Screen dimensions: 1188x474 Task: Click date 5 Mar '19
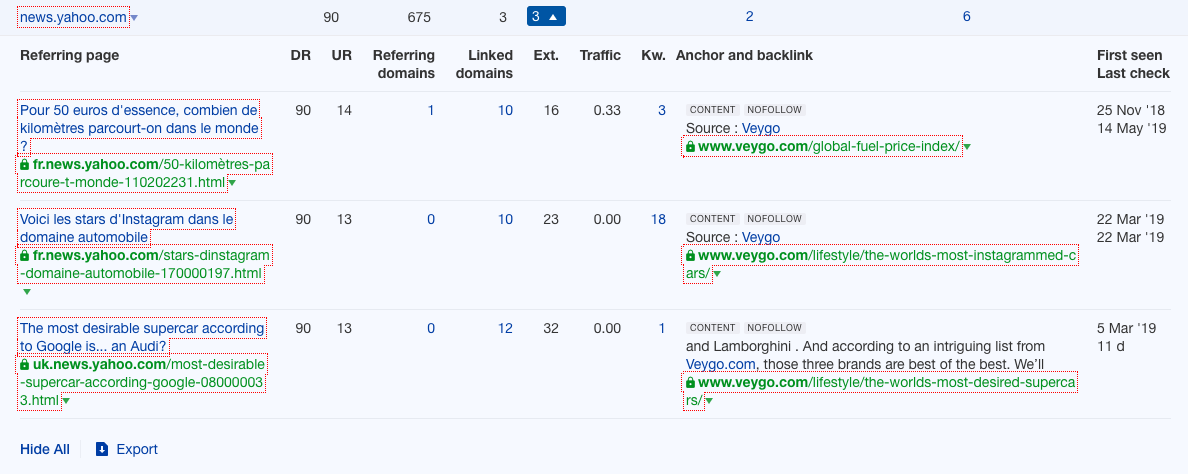click(x=1127, y=329)
